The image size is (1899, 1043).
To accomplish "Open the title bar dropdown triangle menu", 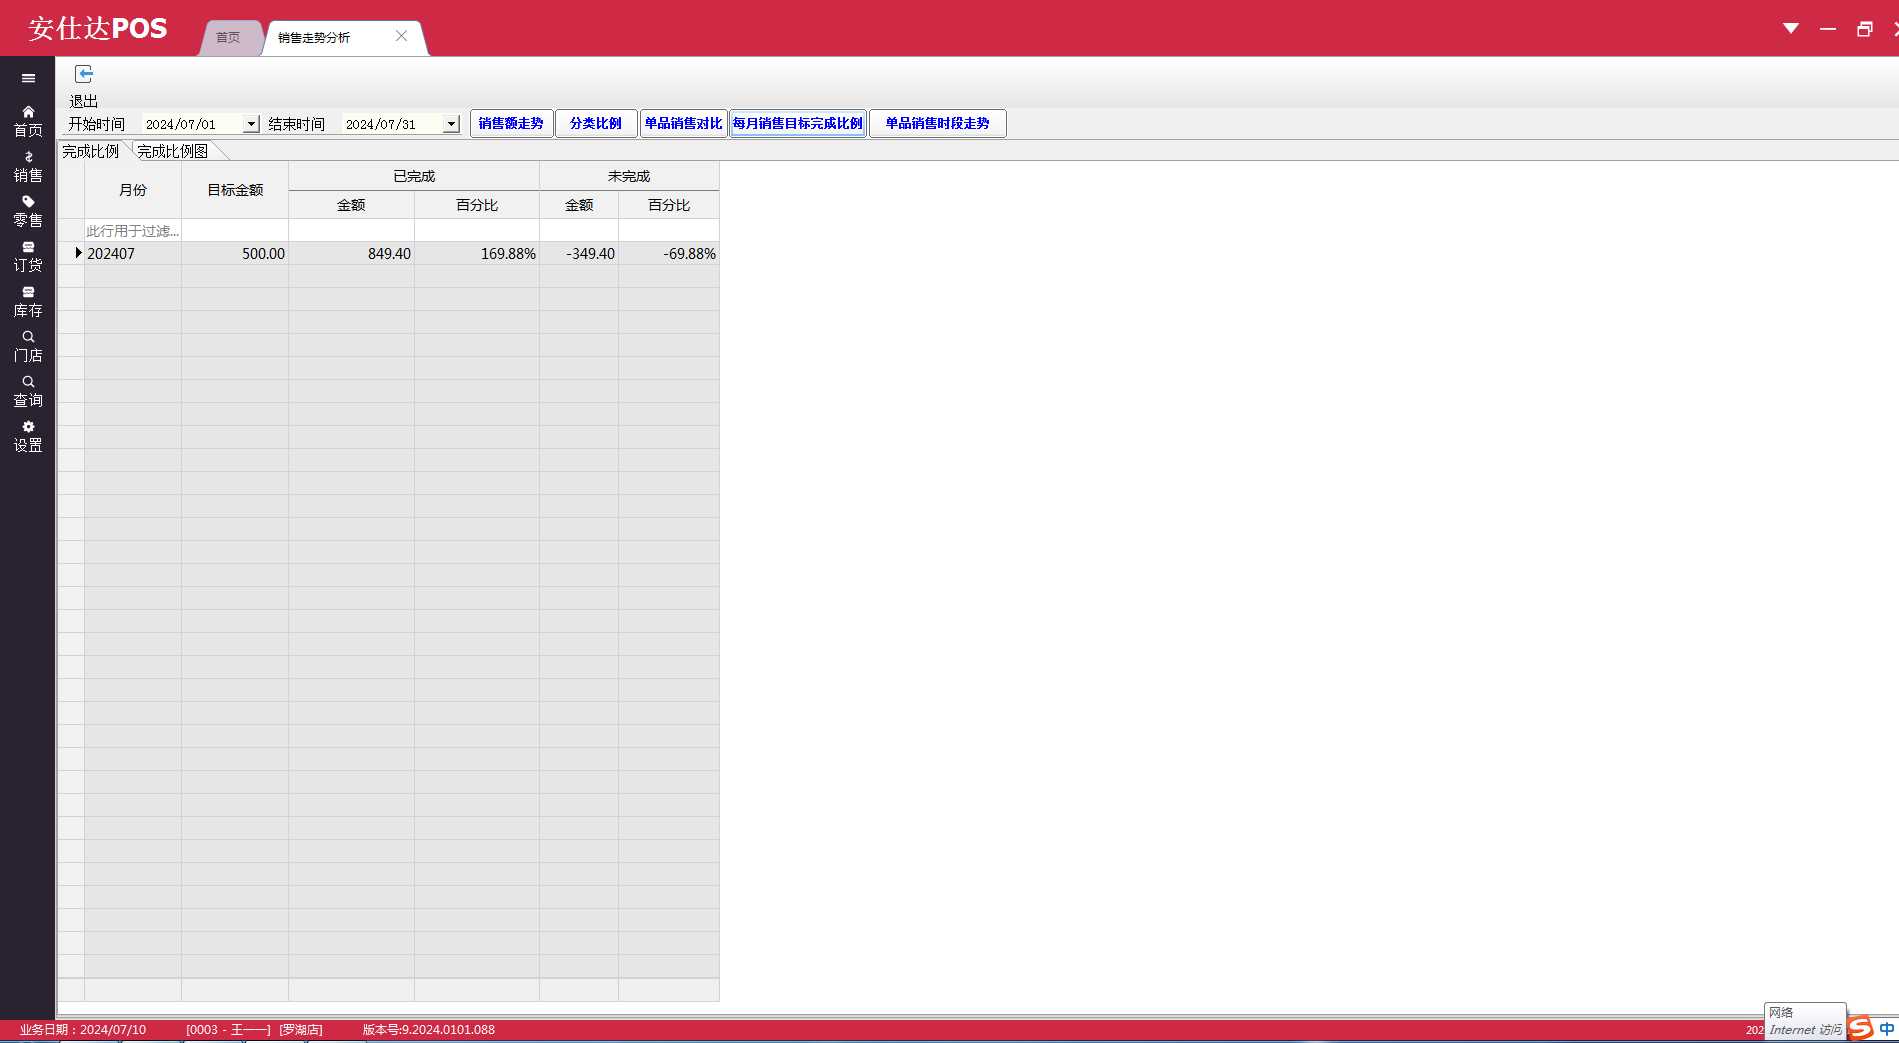I will pos(1791,28).
